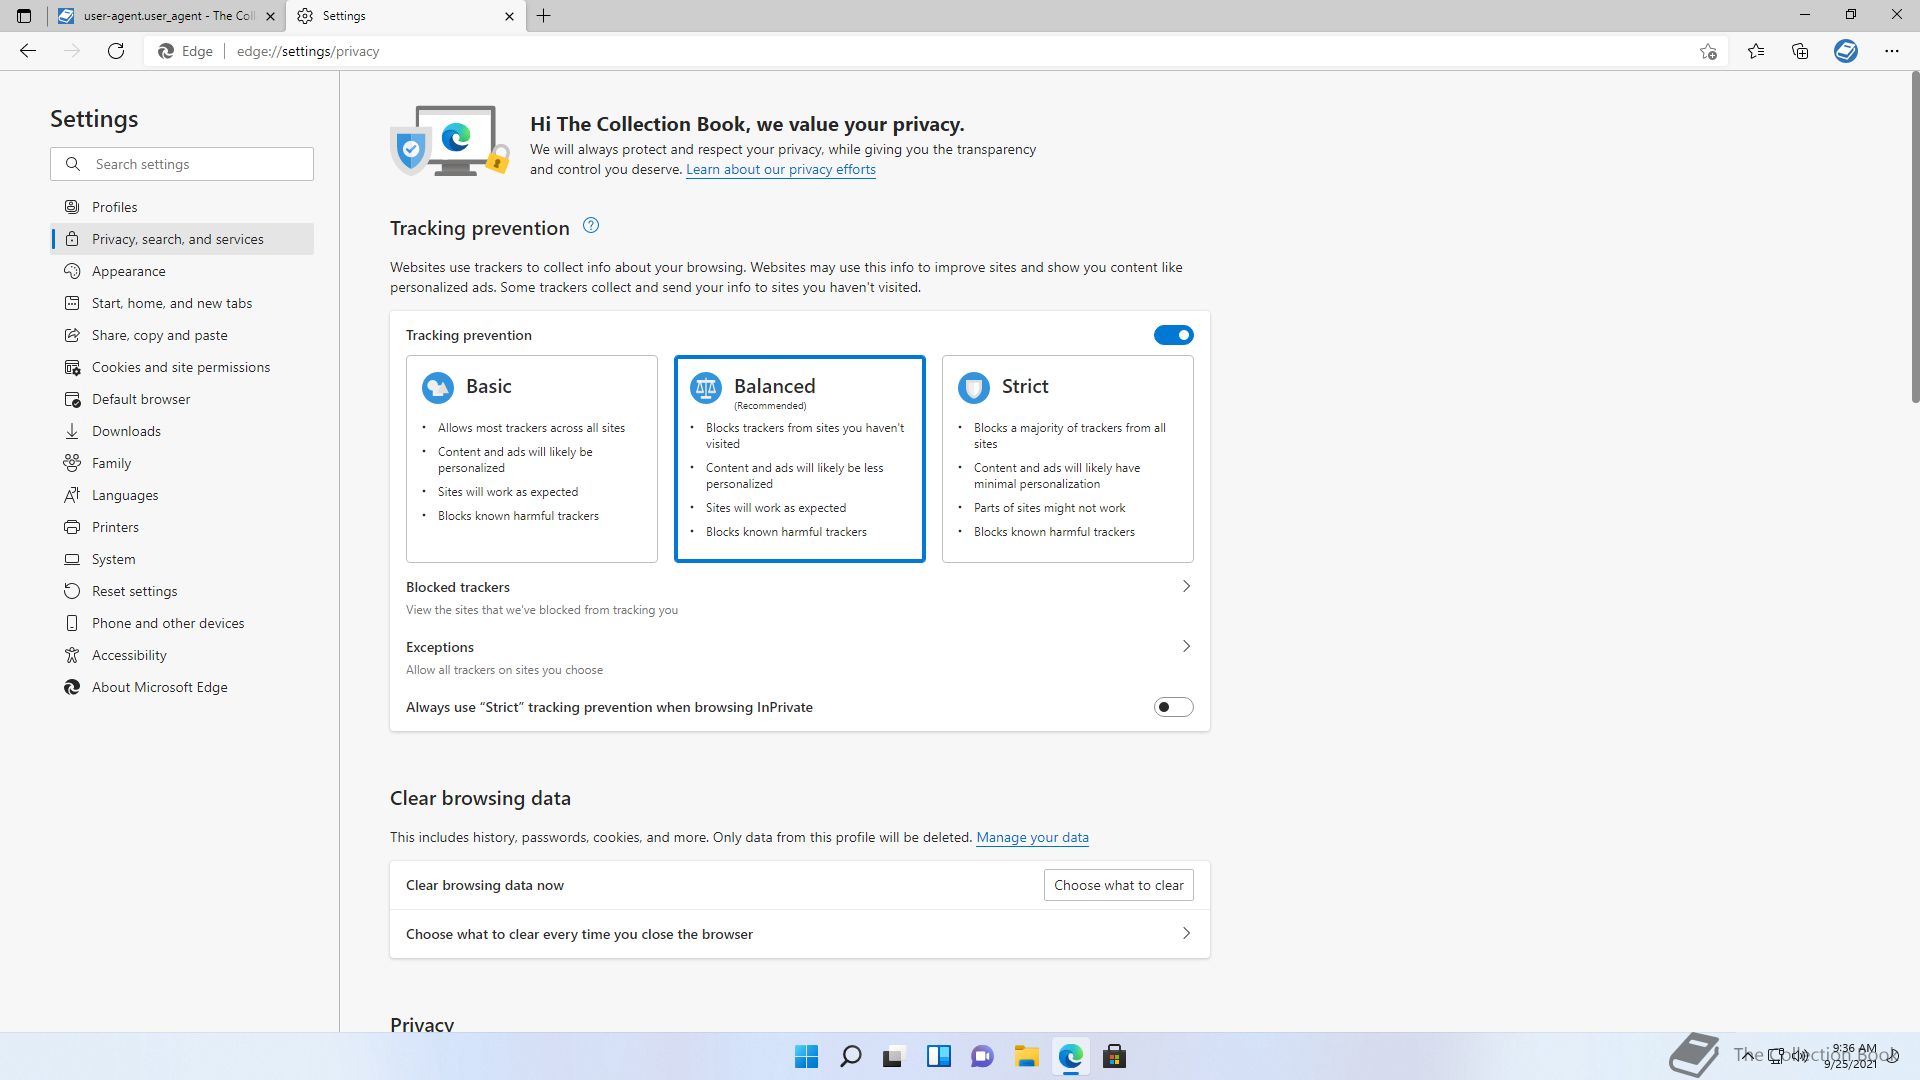Screen dimensions: 1920x1080
Task: Open Widgets from taskbar
Action: point(938,1056)
